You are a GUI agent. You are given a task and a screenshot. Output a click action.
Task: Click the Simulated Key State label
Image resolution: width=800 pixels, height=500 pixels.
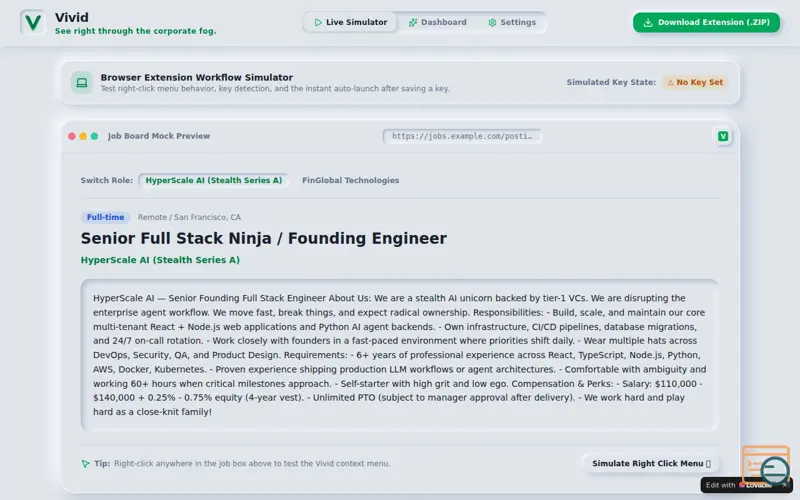click(611, 82)
